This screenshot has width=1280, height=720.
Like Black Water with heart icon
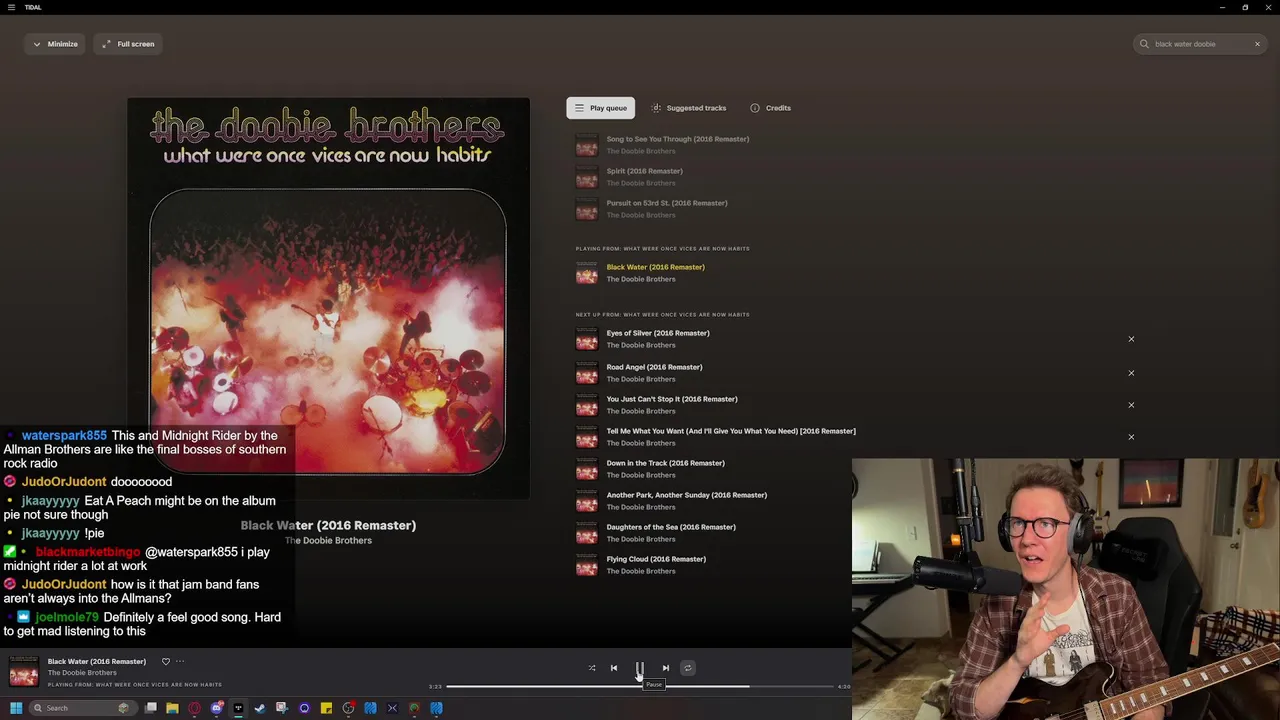(166, 661)
